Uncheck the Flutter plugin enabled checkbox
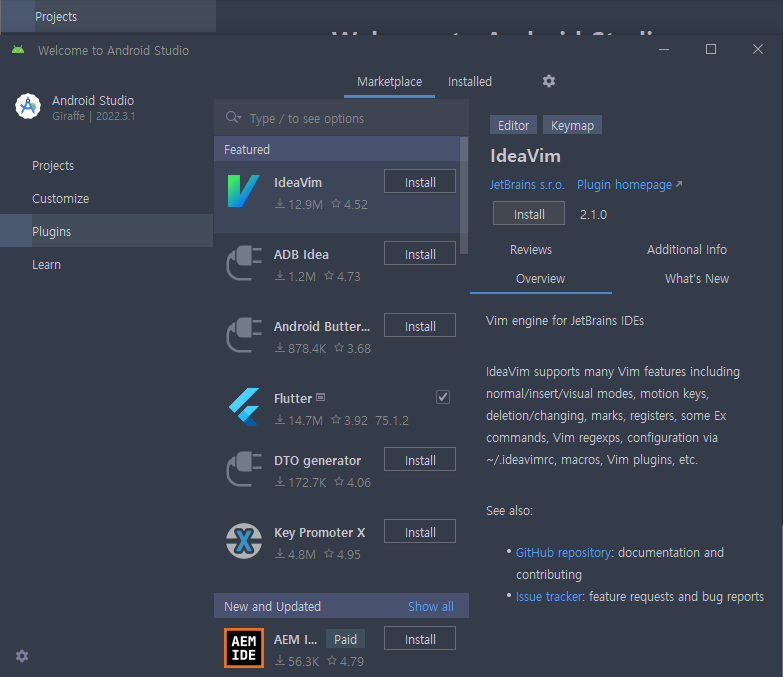Screen dimensions: 783x677 tap(443, 397)
